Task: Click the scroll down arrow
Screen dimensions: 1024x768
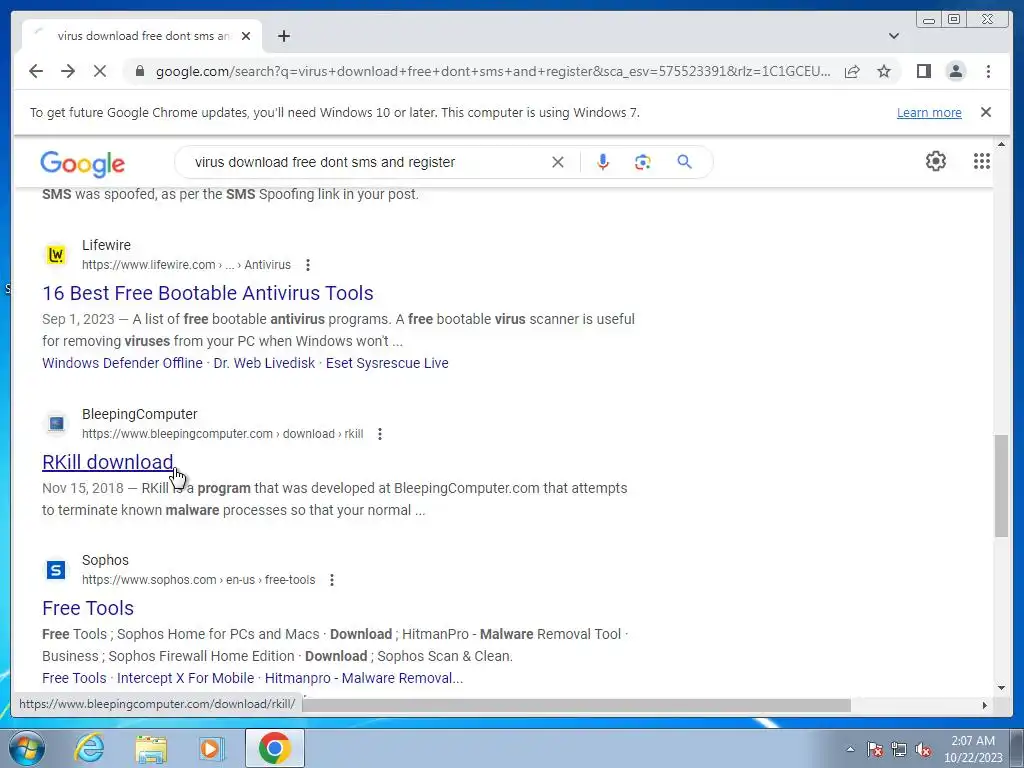Action: tap(1001, 688)
